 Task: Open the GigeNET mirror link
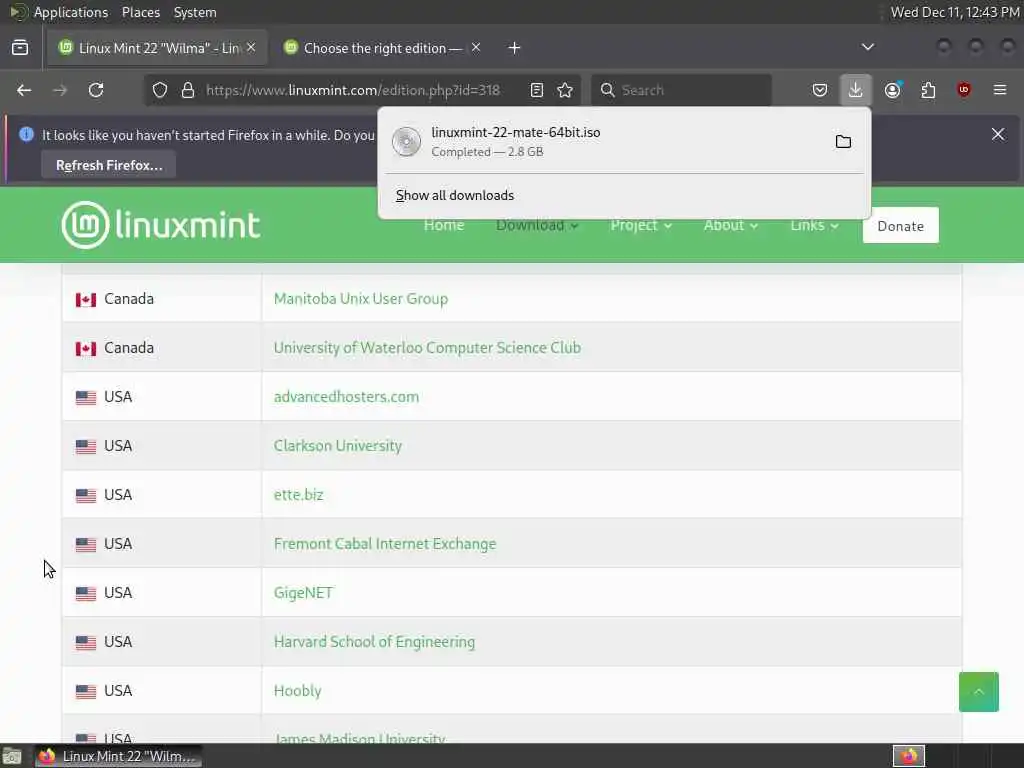tap(303, 593)
